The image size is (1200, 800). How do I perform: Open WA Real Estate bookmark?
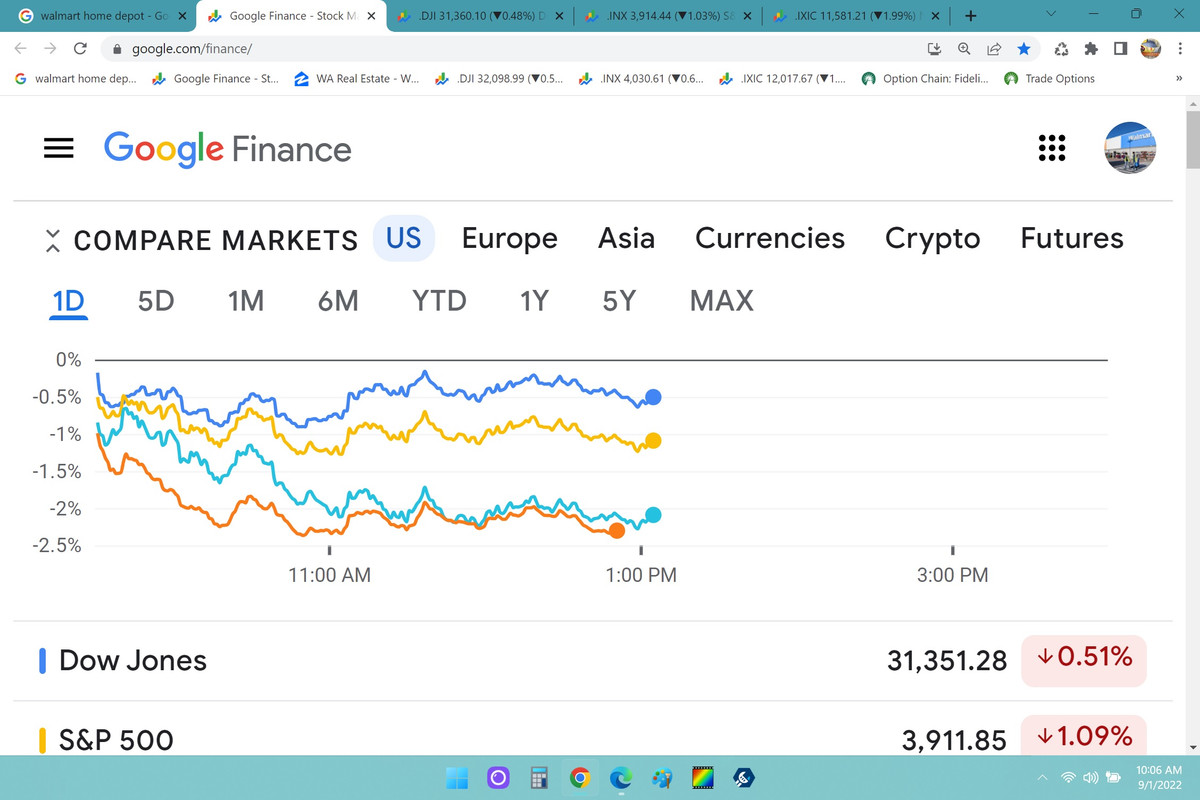coord(357,79)
